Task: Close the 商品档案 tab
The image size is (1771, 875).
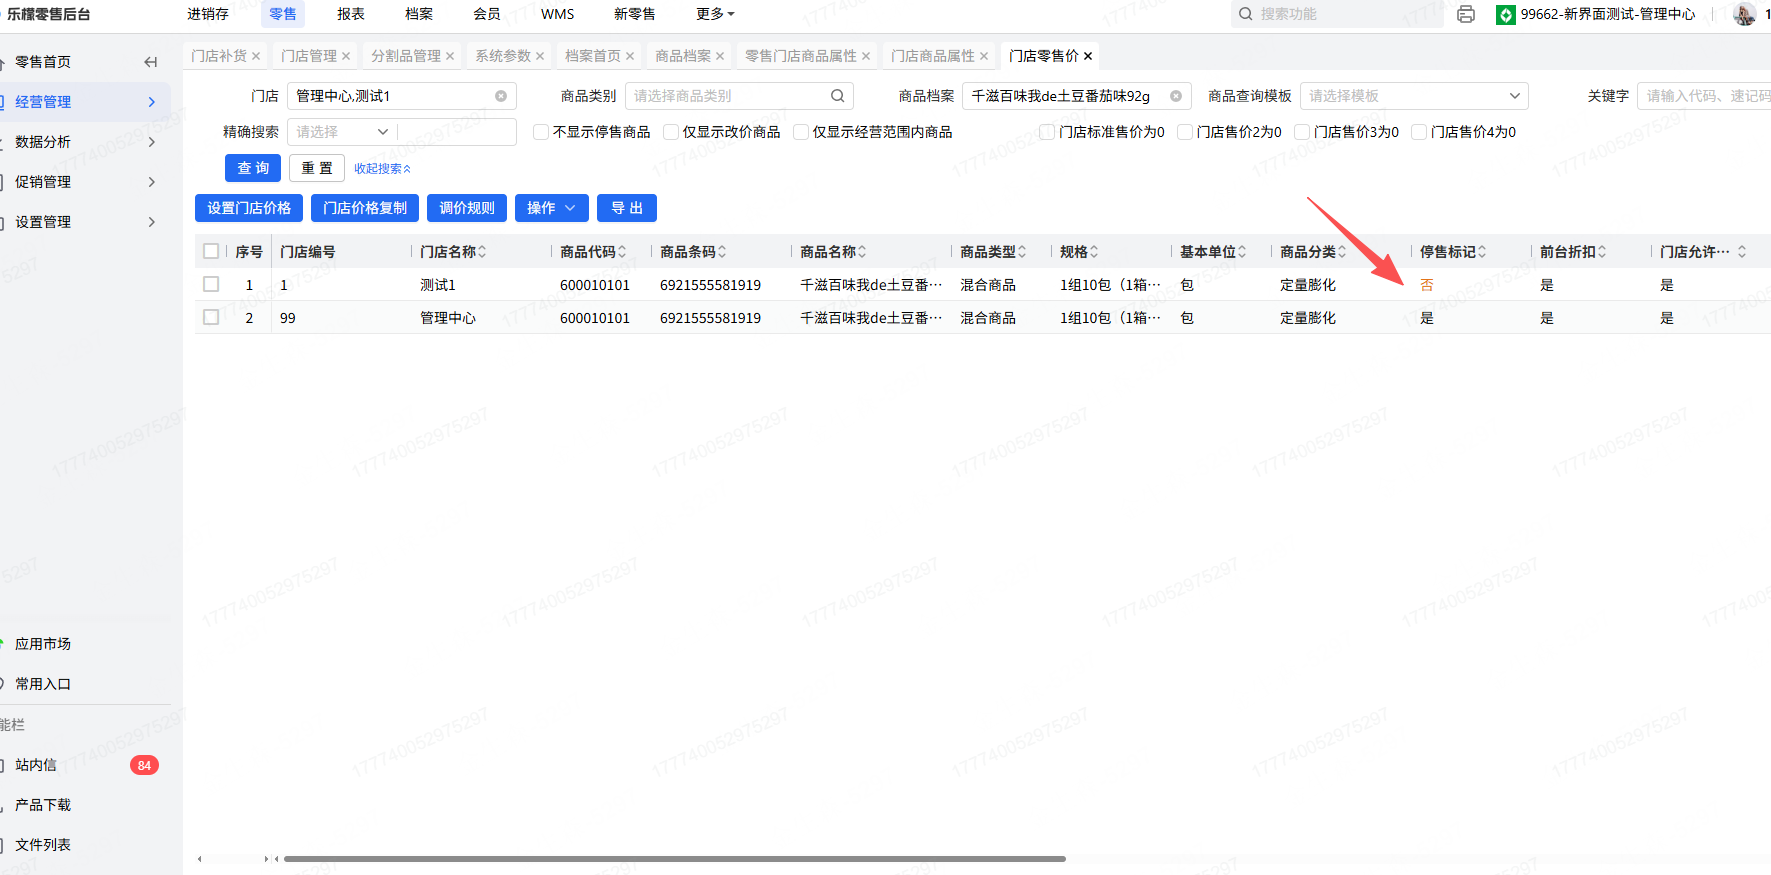Action: pos(720,56)
